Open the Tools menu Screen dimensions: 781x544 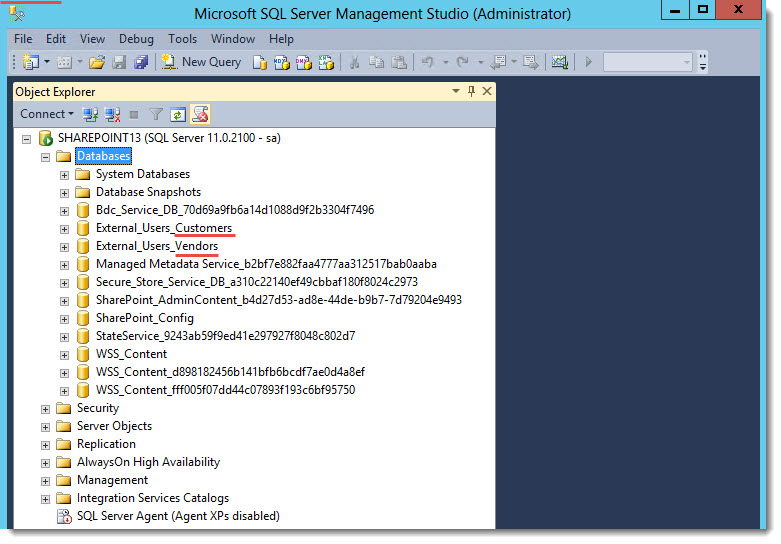(x=182, y=39)
